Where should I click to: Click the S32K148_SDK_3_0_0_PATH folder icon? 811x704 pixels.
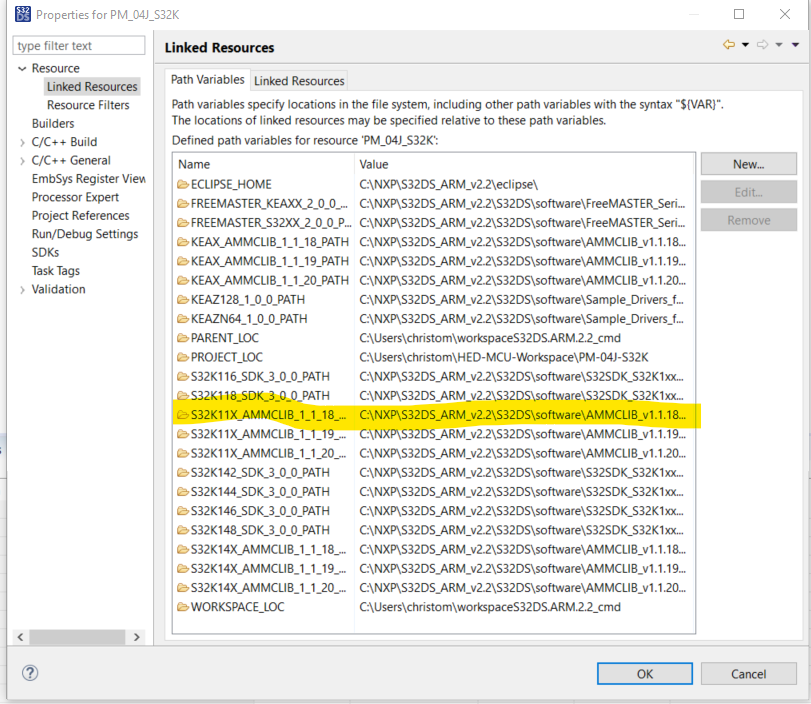pyautogui.click(x=183, y=530)
